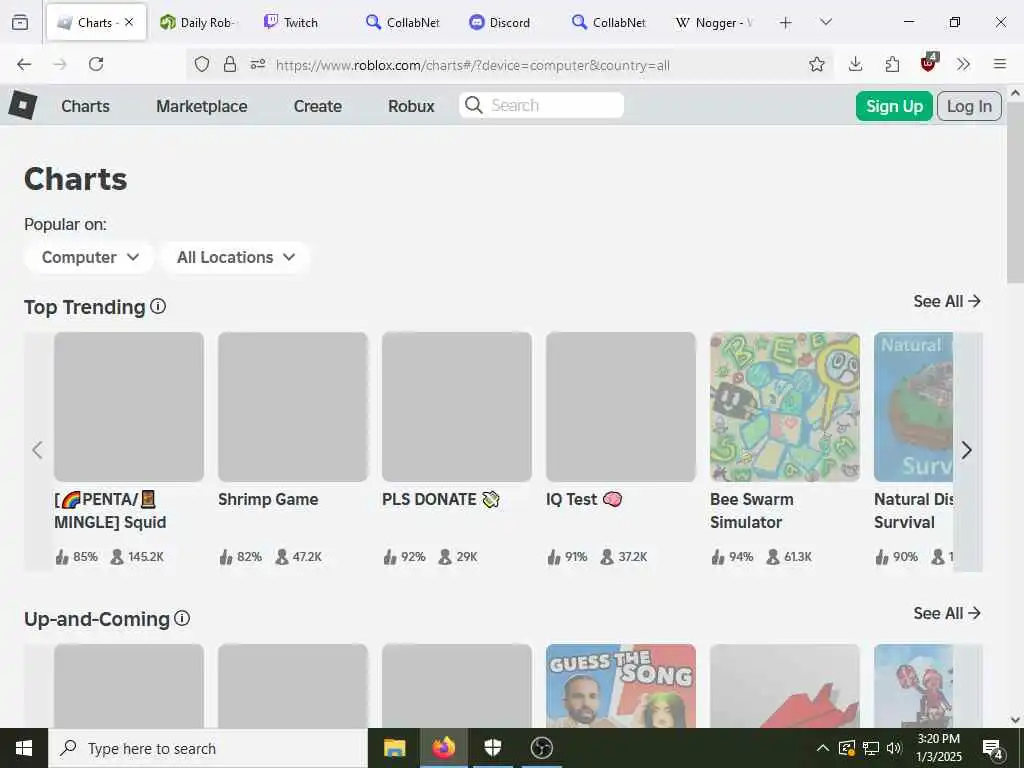Open the Guess the Song thumbnail
Screen dimensions: 1024x768
[621, 686]
